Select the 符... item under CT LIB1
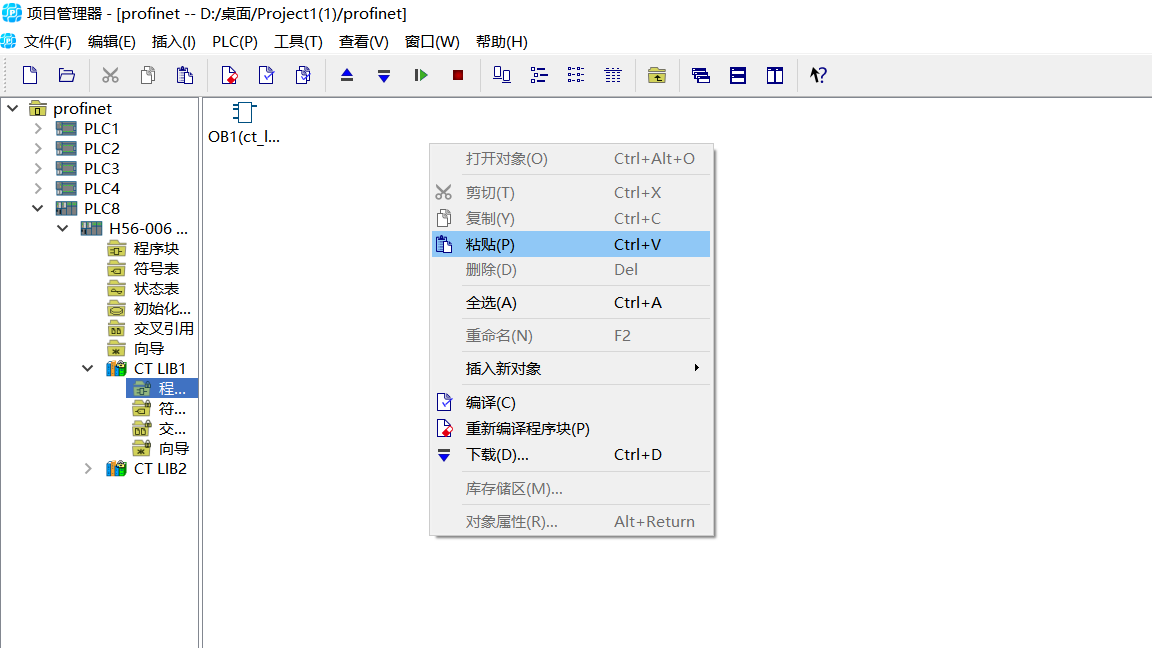This screenshot has width=1152, height=648. click(172, 408)
